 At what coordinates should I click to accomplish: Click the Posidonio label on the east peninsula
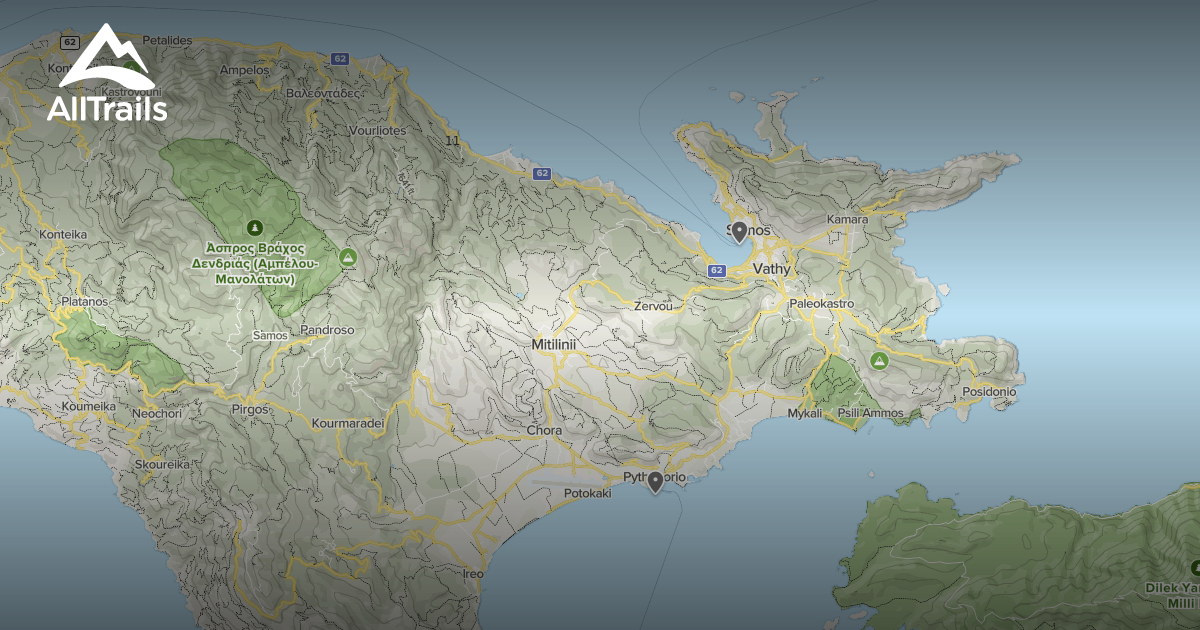[989, 392]
